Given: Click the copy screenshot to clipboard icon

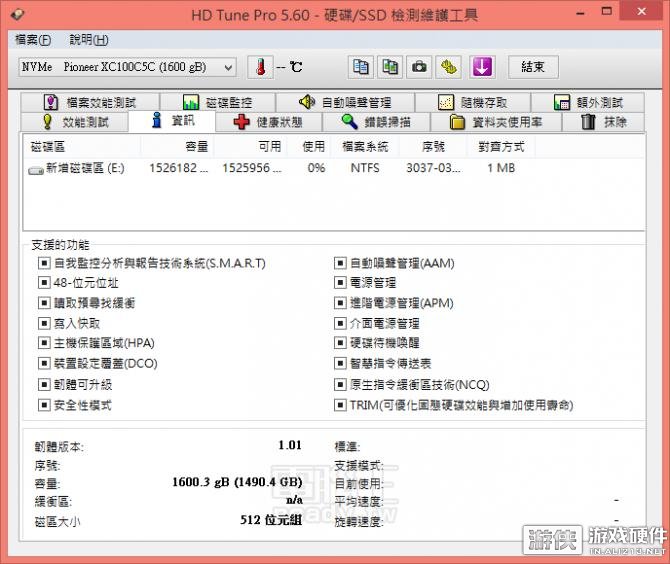Looking at the screenshot, I should 390,67.
